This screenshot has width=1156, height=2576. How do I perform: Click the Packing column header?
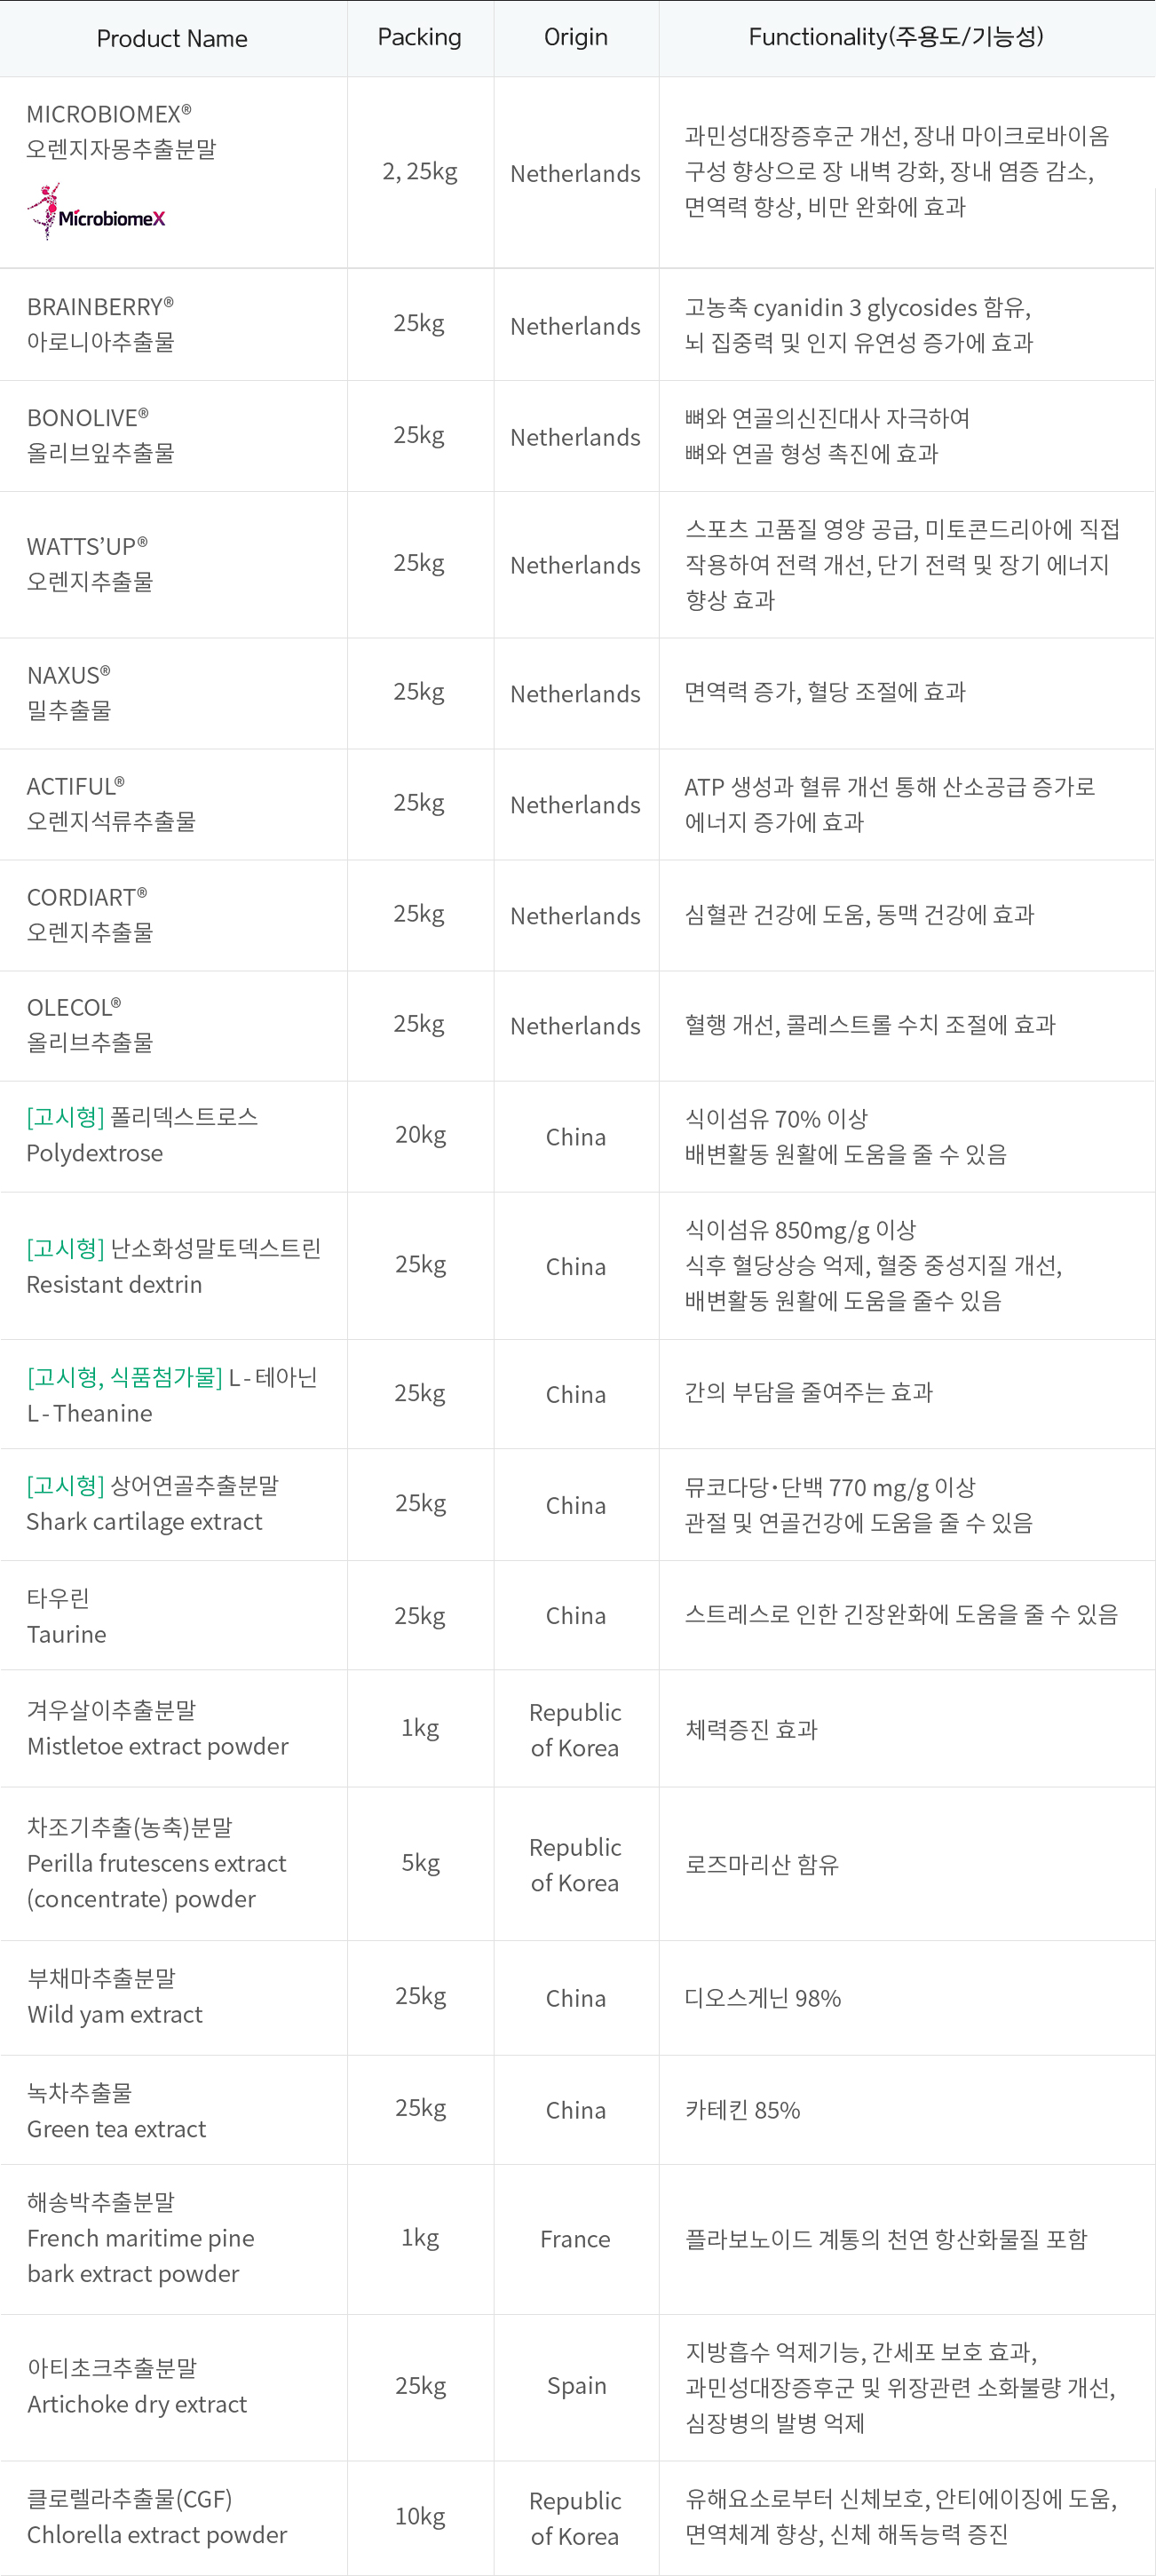pyautogui.click(x=419, y=37)
